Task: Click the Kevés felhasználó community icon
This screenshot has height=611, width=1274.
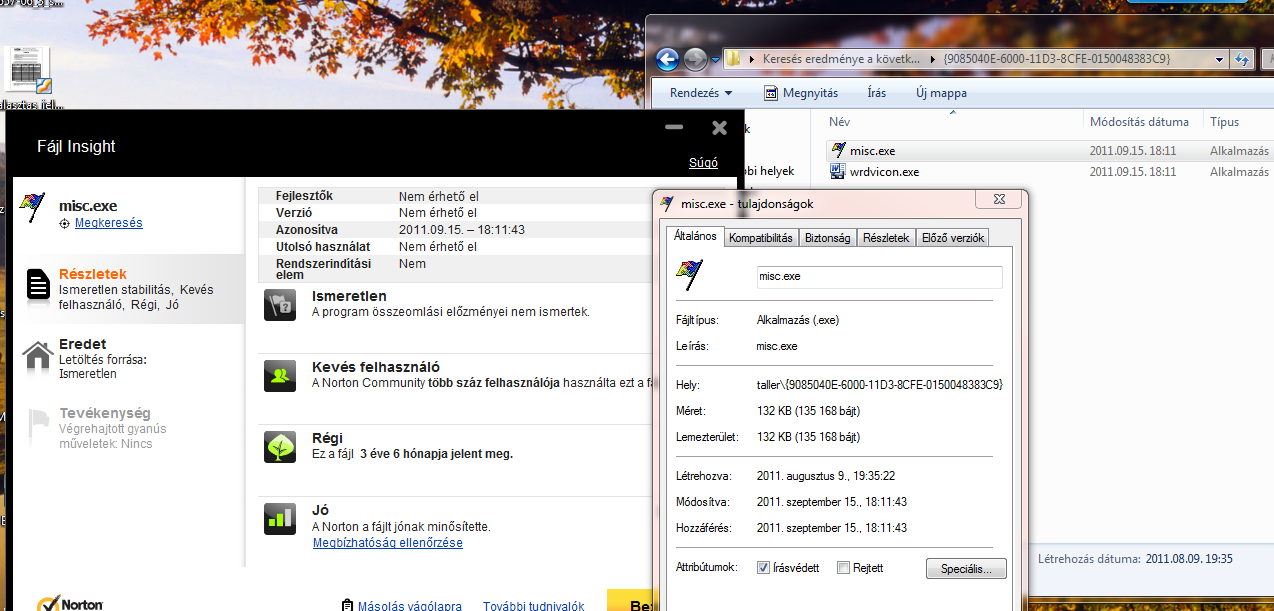Action: [x=280, y=375]
